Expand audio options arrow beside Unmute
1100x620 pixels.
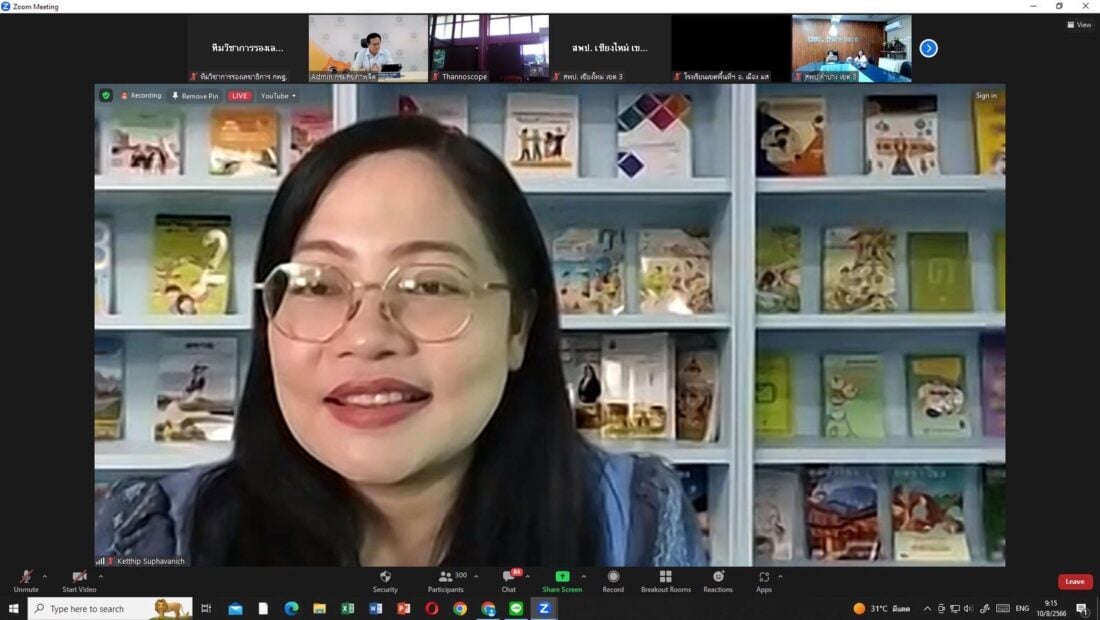pos(45,576)
